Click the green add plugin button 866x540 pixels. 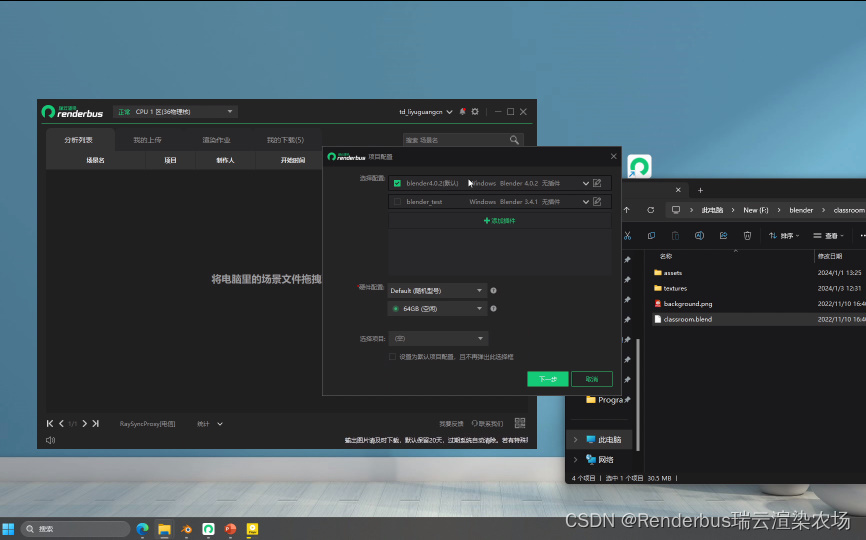[x=500, y=220]
